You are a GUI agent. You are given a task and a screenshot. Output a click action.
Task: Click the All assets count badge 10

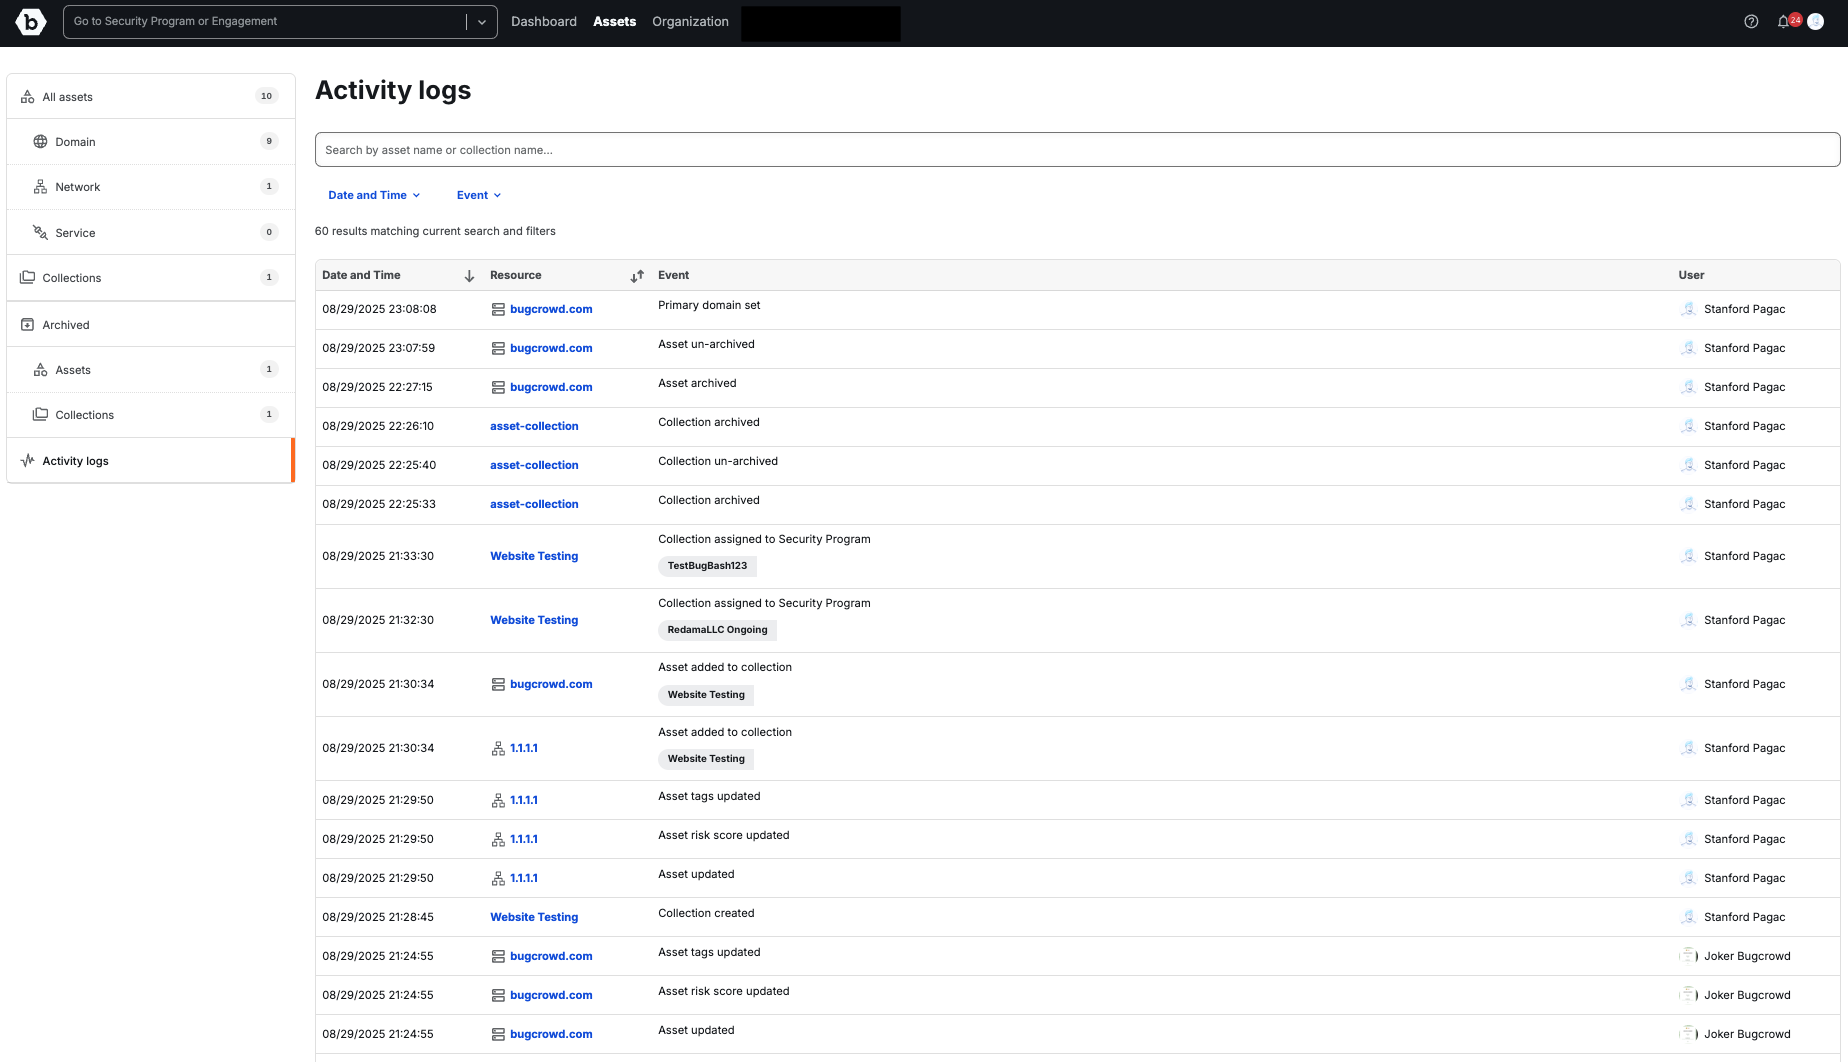266,97
